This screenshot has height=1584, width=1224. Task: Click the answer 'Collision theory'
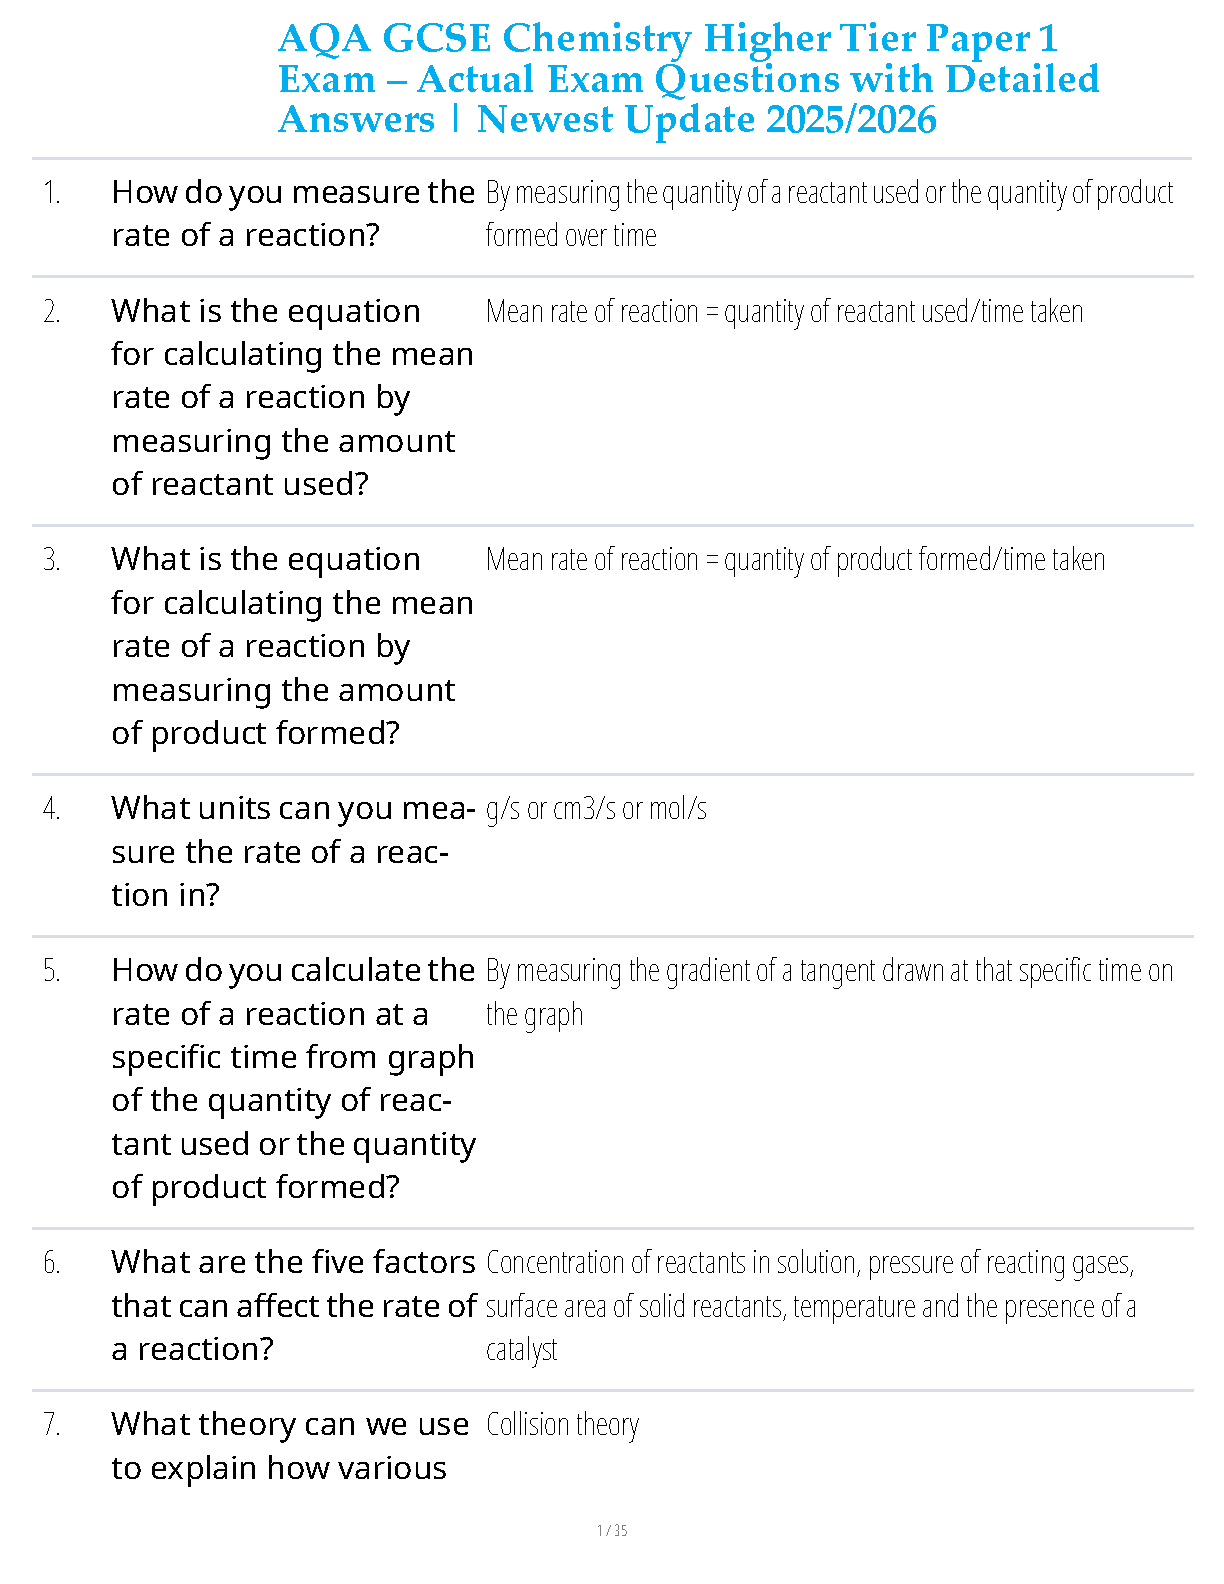[562, 1425]
